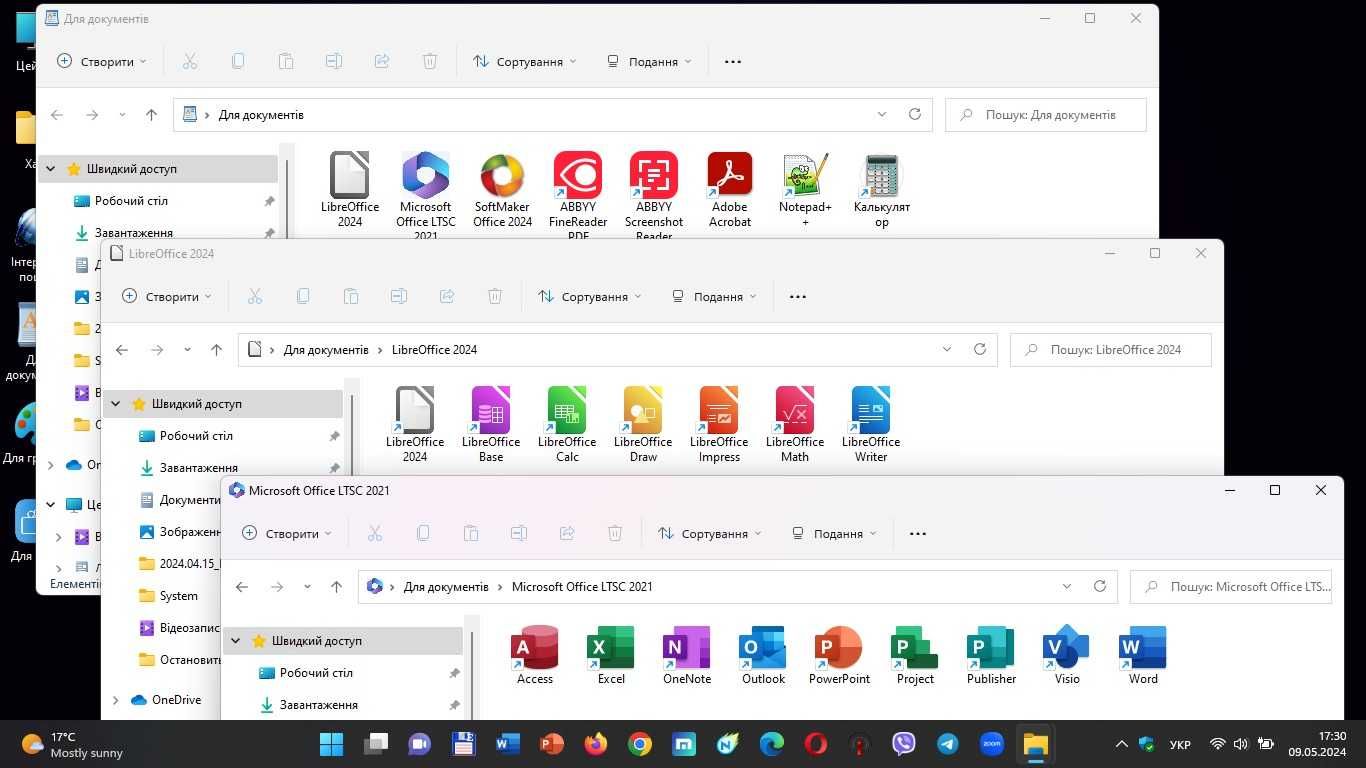Open the Windows Start menu
Viewport: 1366px width, 768px height.
point(332,744)
